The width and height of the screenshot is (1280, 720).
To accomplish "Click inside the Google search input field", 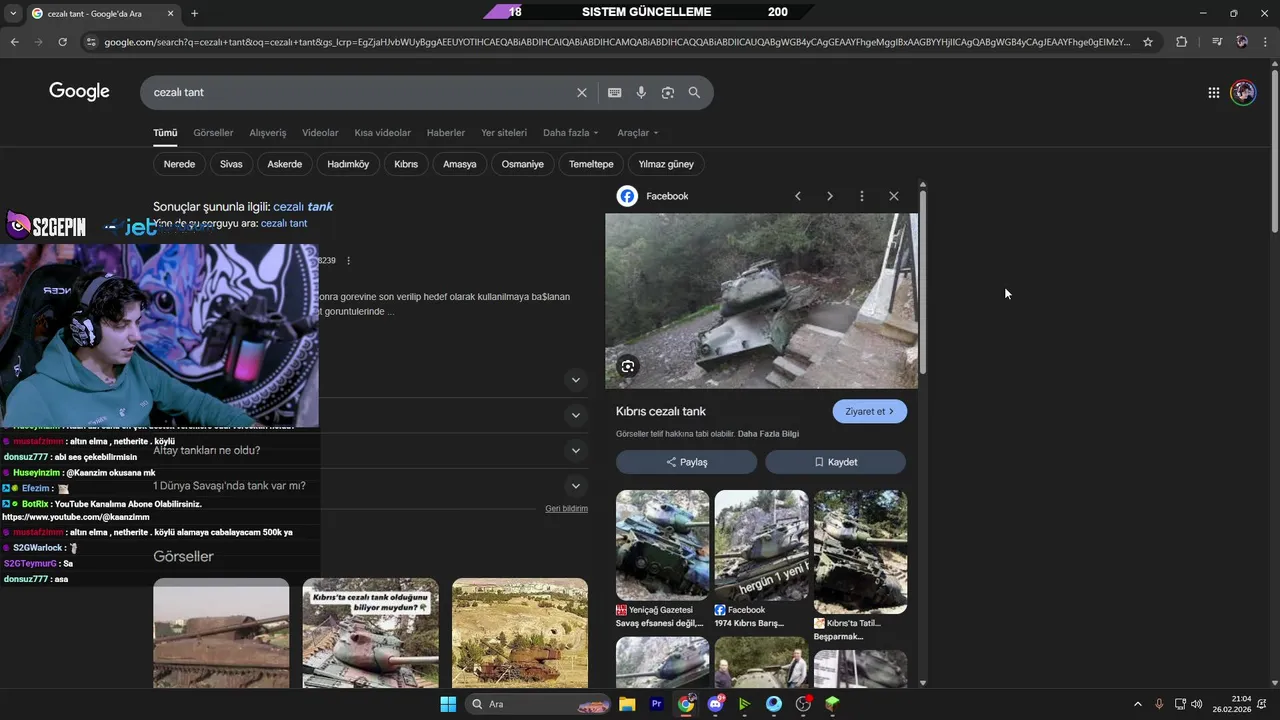I will [x=360, y=92].
